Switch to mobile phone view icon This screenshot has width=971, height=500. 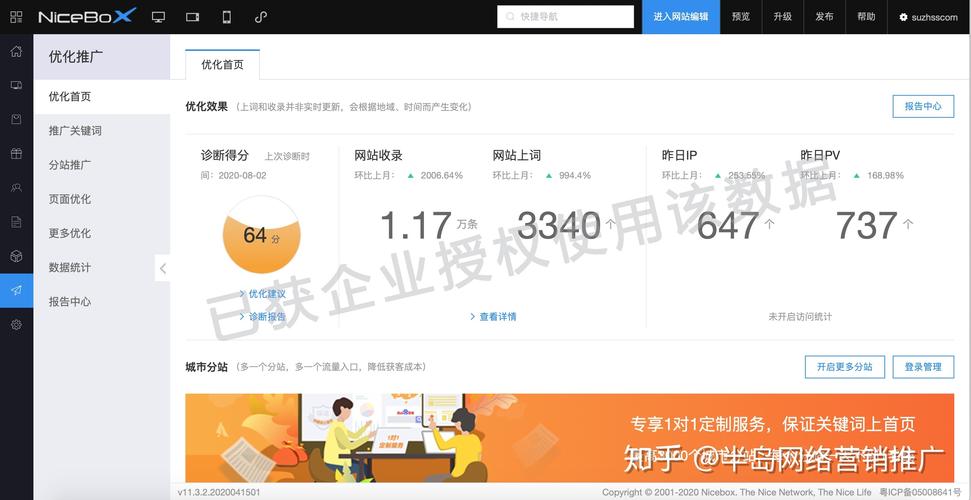tap(226, 17)
